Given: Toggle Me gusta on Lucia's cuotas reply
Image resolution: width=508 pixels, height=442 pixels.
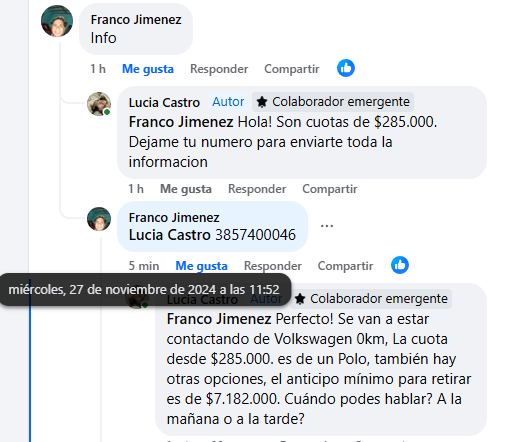Looking at the screenshot, I should pos(186,189).
